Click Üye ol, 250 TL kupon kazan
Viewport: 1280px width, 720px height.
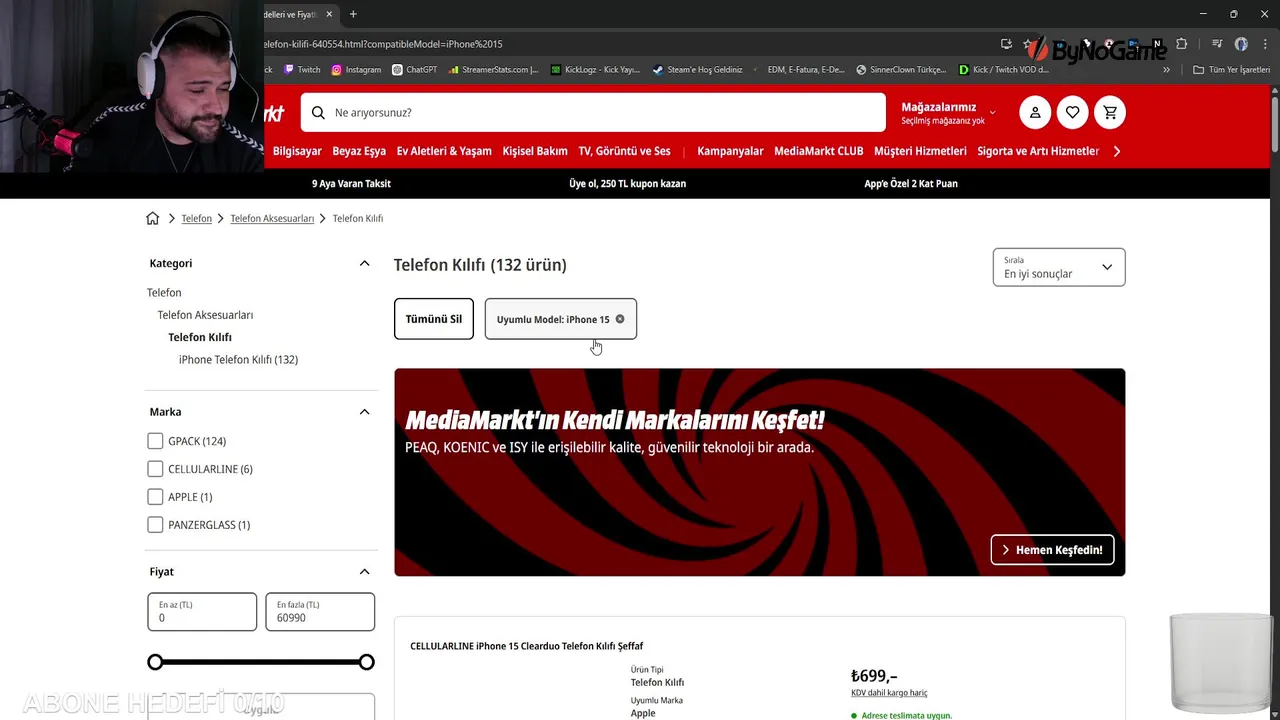pyautogui.click(x=627, y=184)
